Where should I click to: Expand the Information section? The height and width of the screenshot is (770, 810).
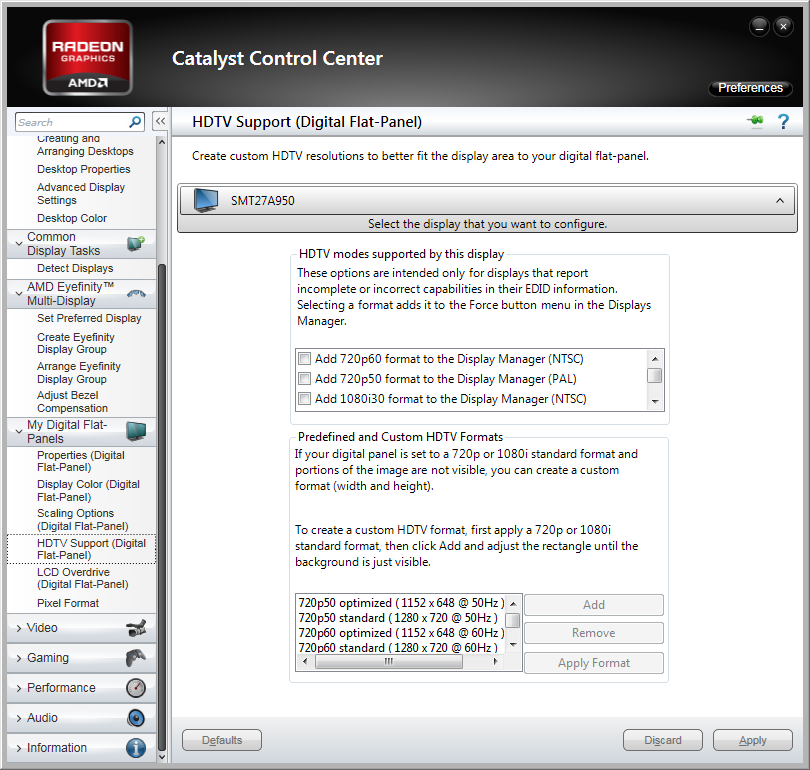pos(19,748)
